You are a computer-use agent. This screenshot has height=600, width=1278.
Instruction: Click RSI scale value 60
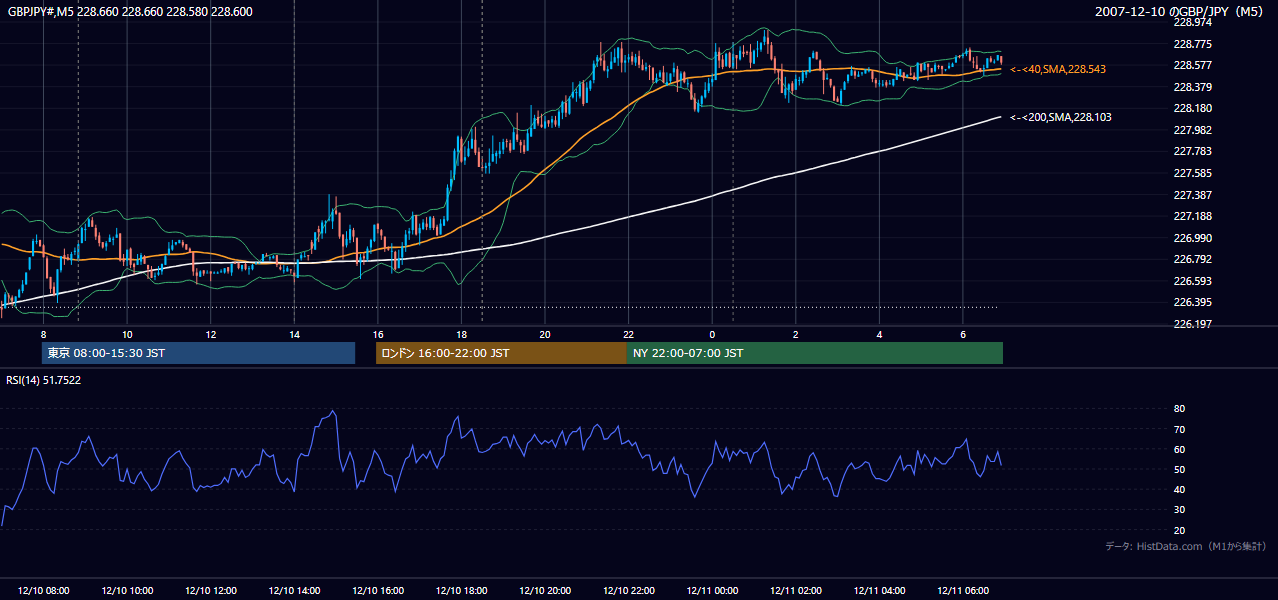point(1180,449)
